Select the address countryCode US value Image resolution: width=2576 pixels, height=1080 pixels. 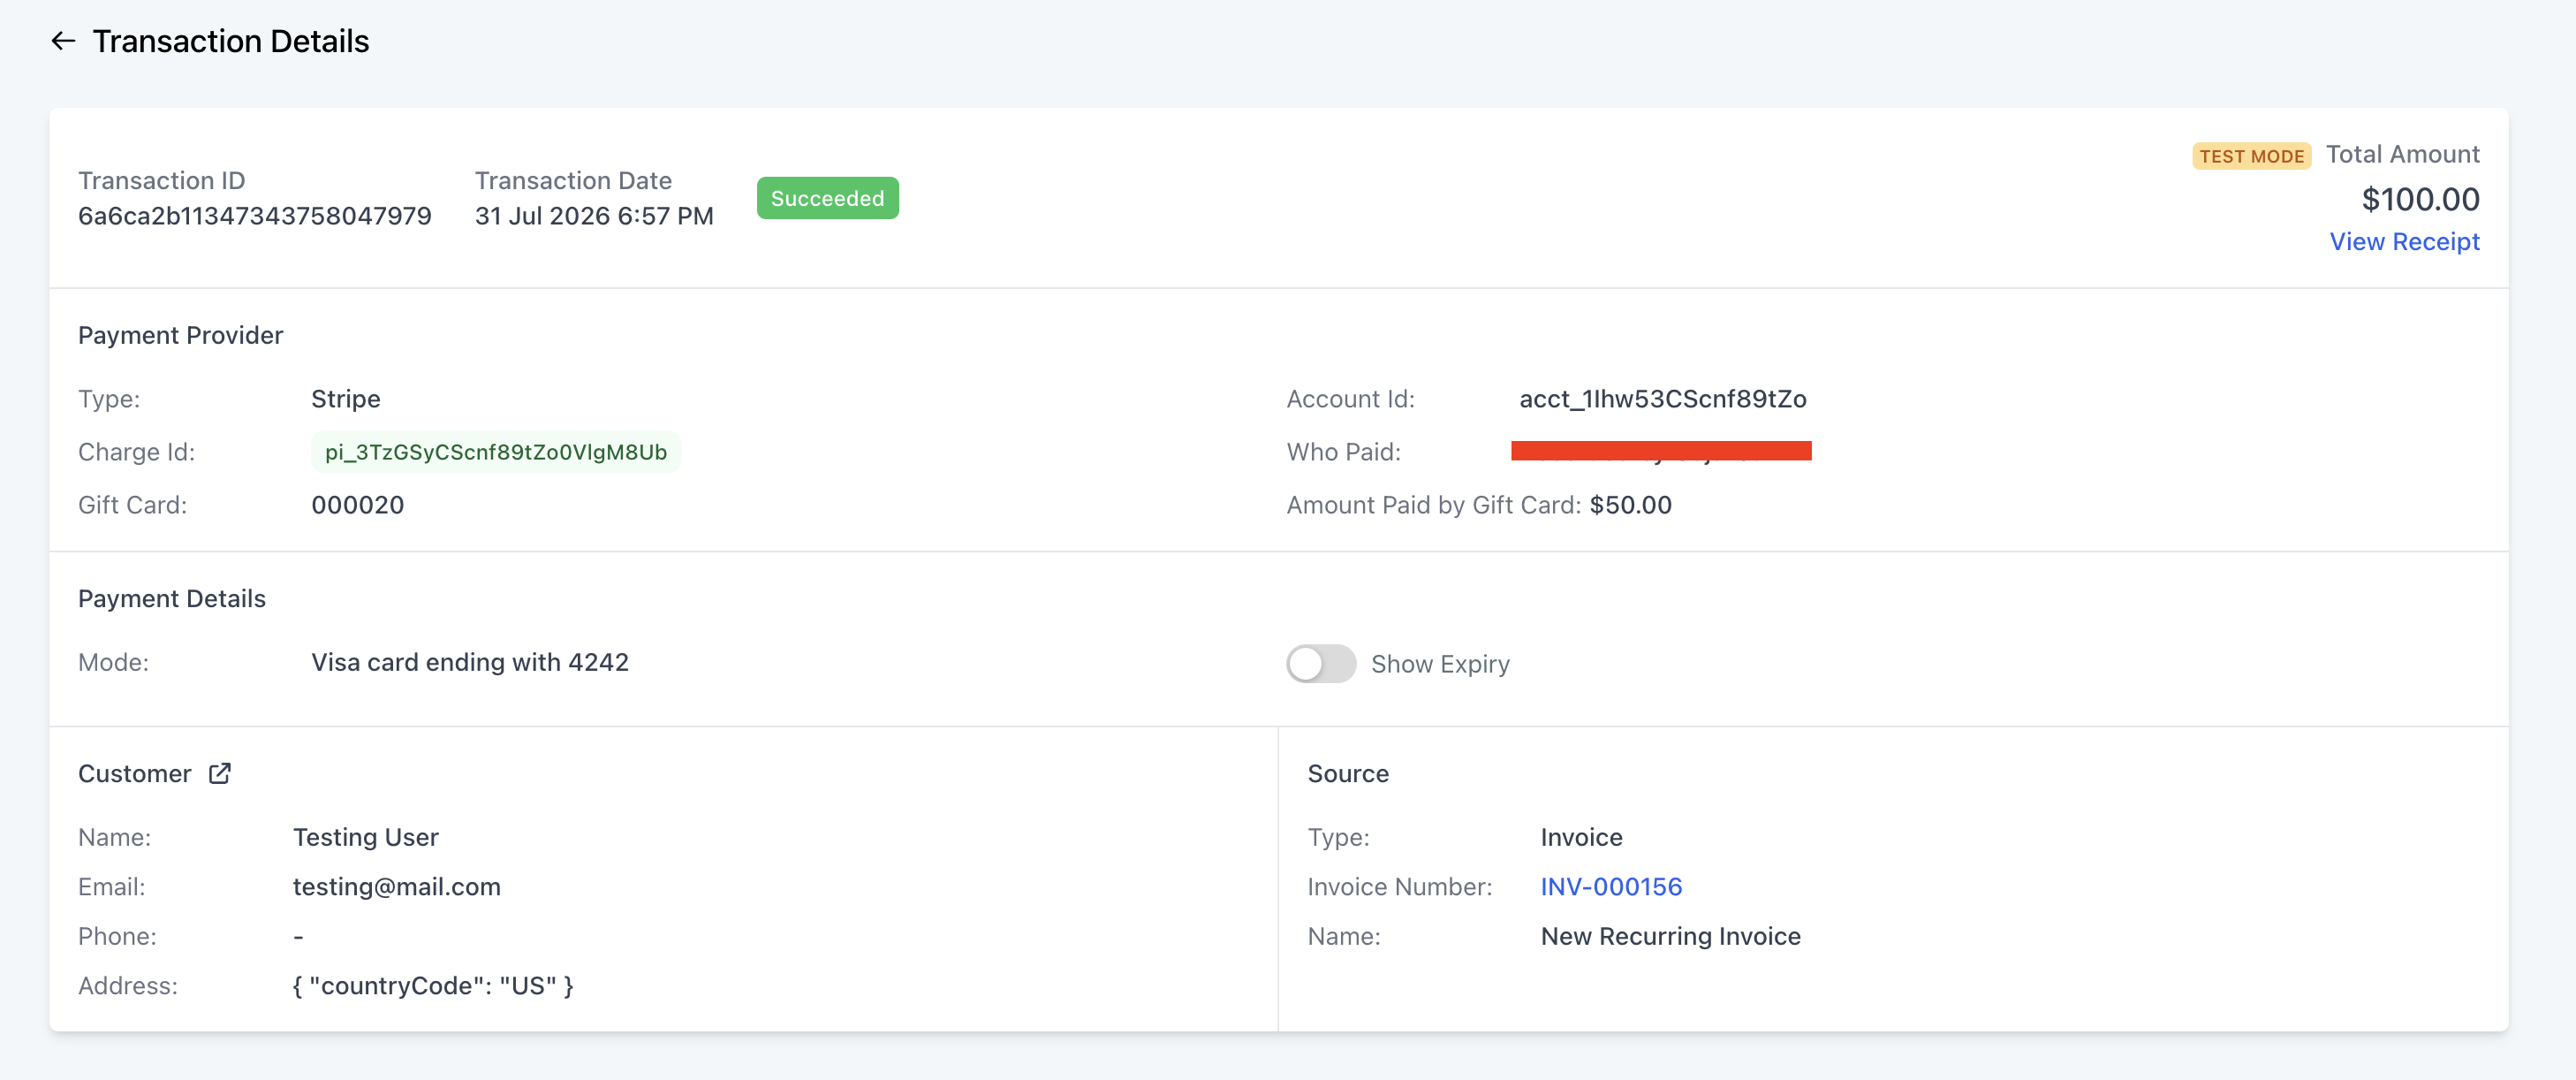pyautogui.click(x=433, y=986)
